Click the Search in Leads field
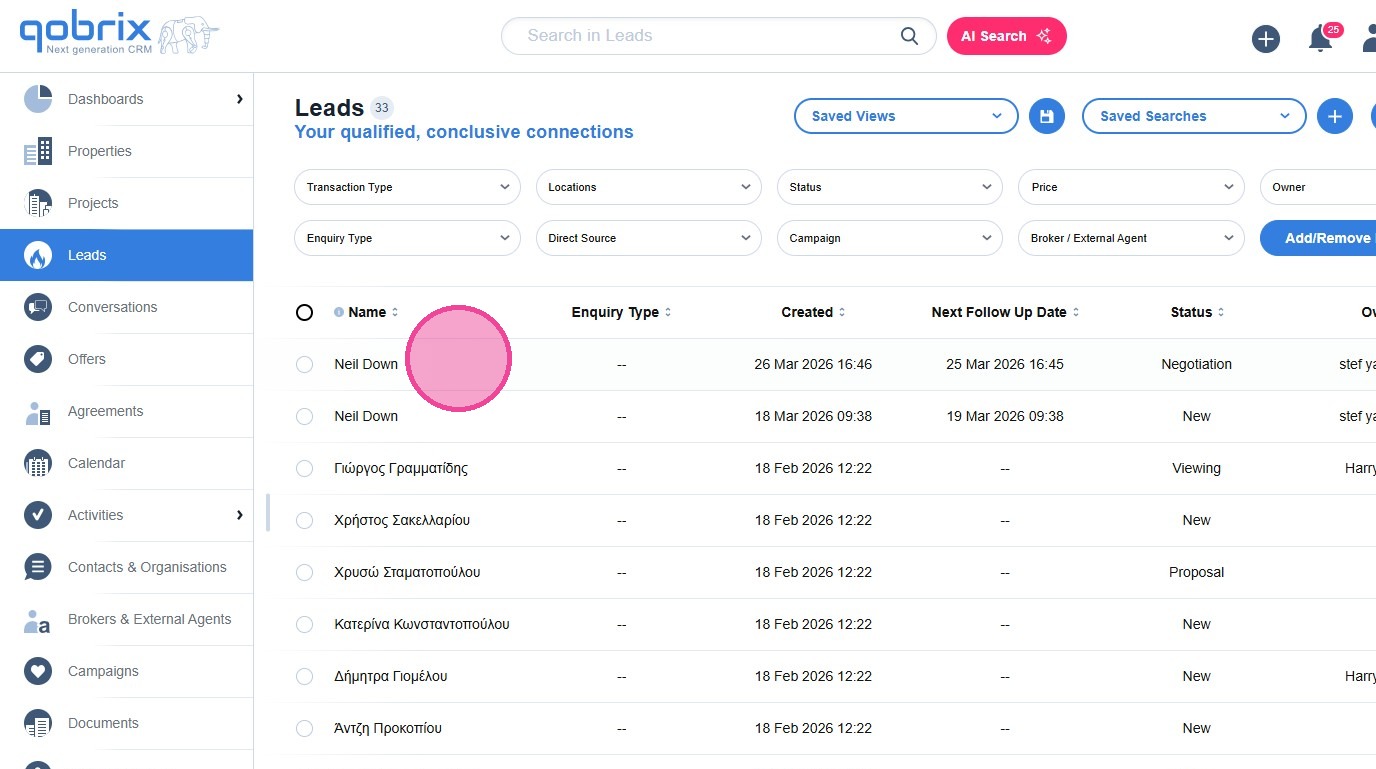Image resolution: width=1376 pixels, height=769 pixels. point(700,36)
